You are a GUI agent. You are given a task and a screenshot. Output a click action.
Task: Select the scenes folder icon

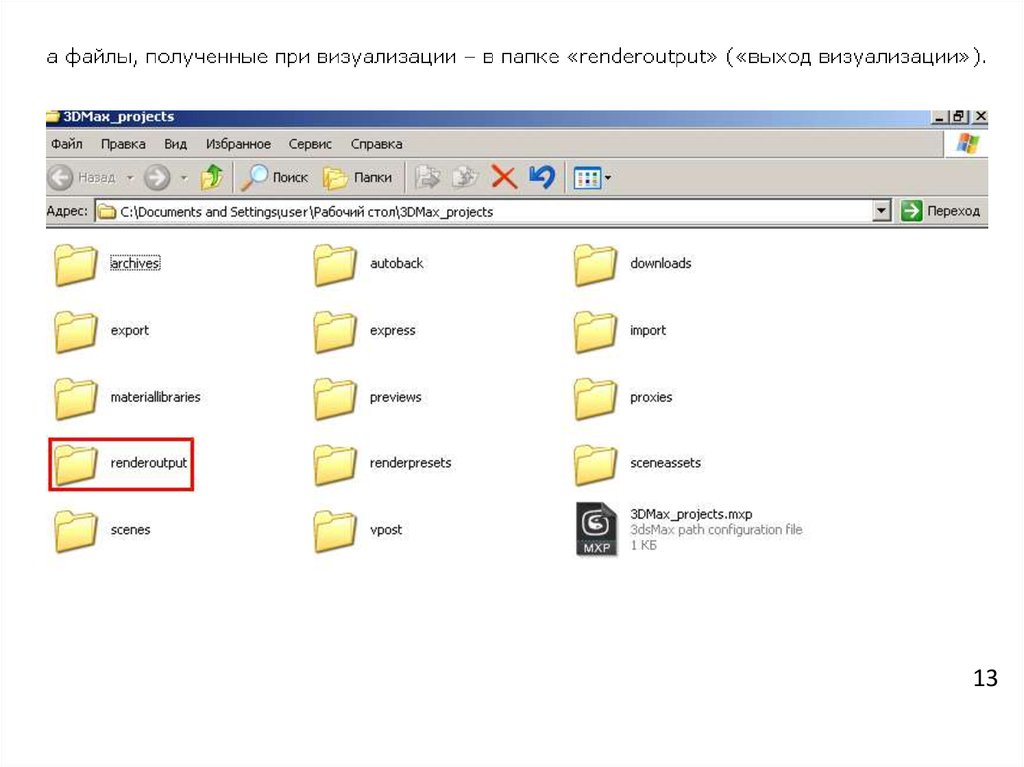[x=75, y=530]
